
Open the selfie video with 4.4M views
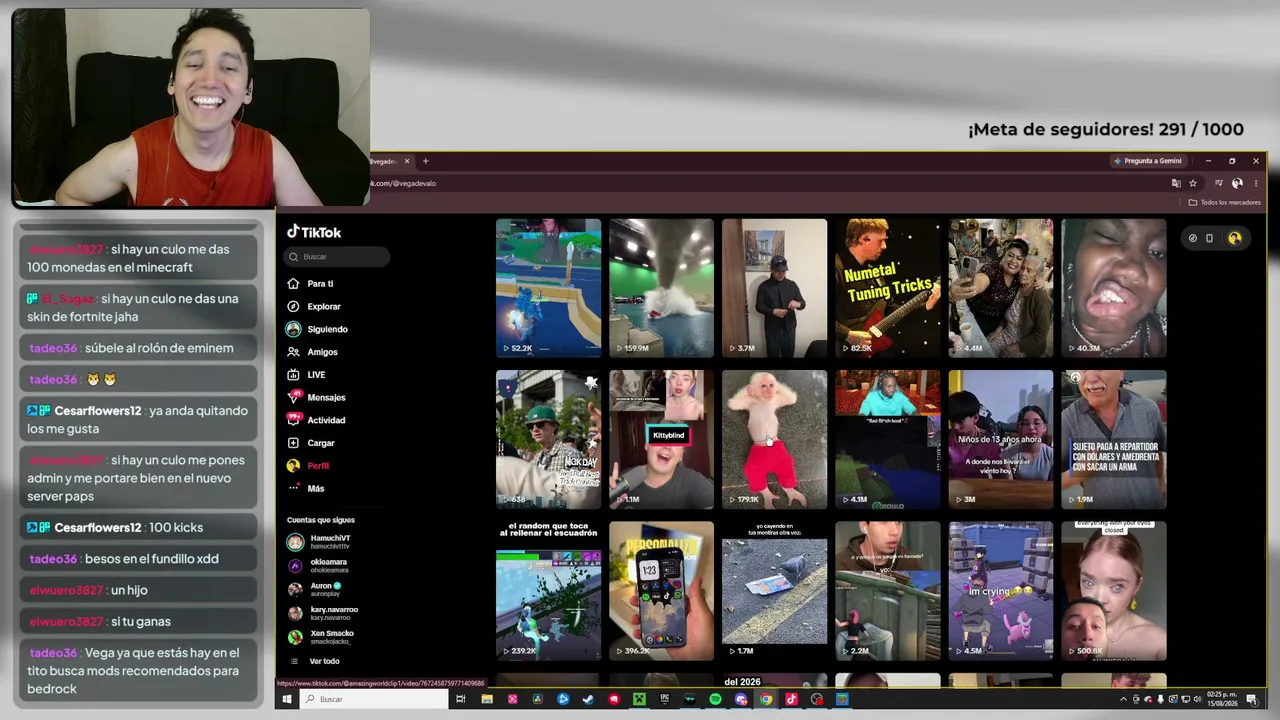1001,288
